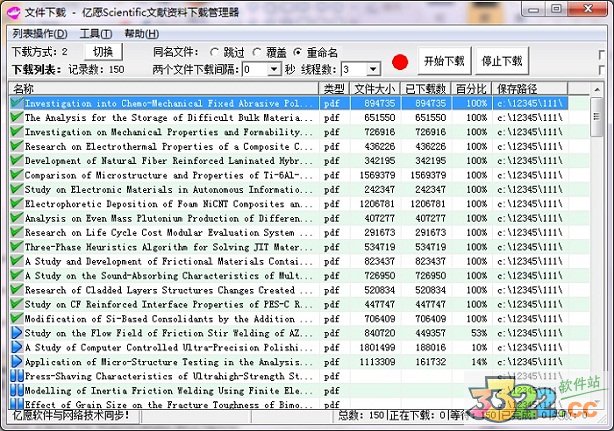Click the red status indicator circle

click(400, 62)
